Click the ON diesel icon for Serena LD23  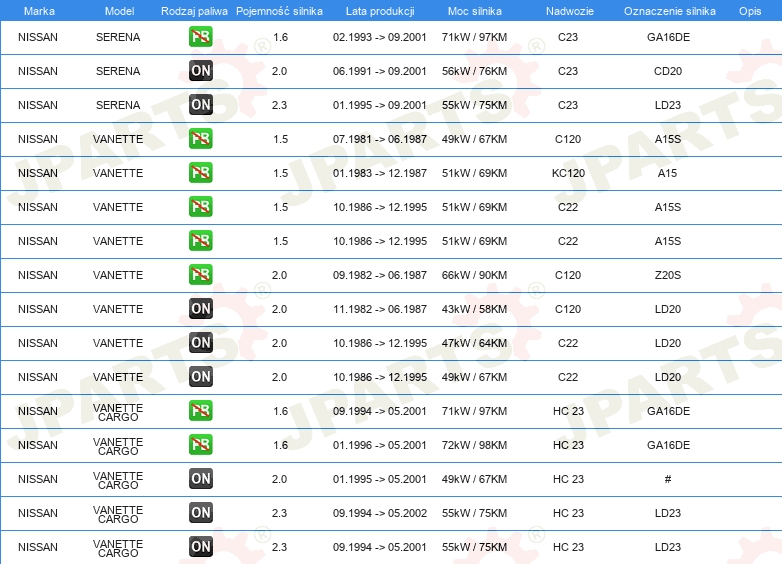pyautogui.click(x=200, y=105)
